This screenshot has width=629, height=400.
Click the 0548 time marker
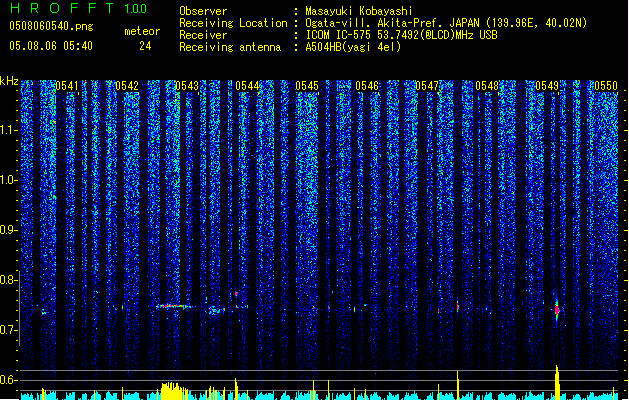(x=487, y=86)
